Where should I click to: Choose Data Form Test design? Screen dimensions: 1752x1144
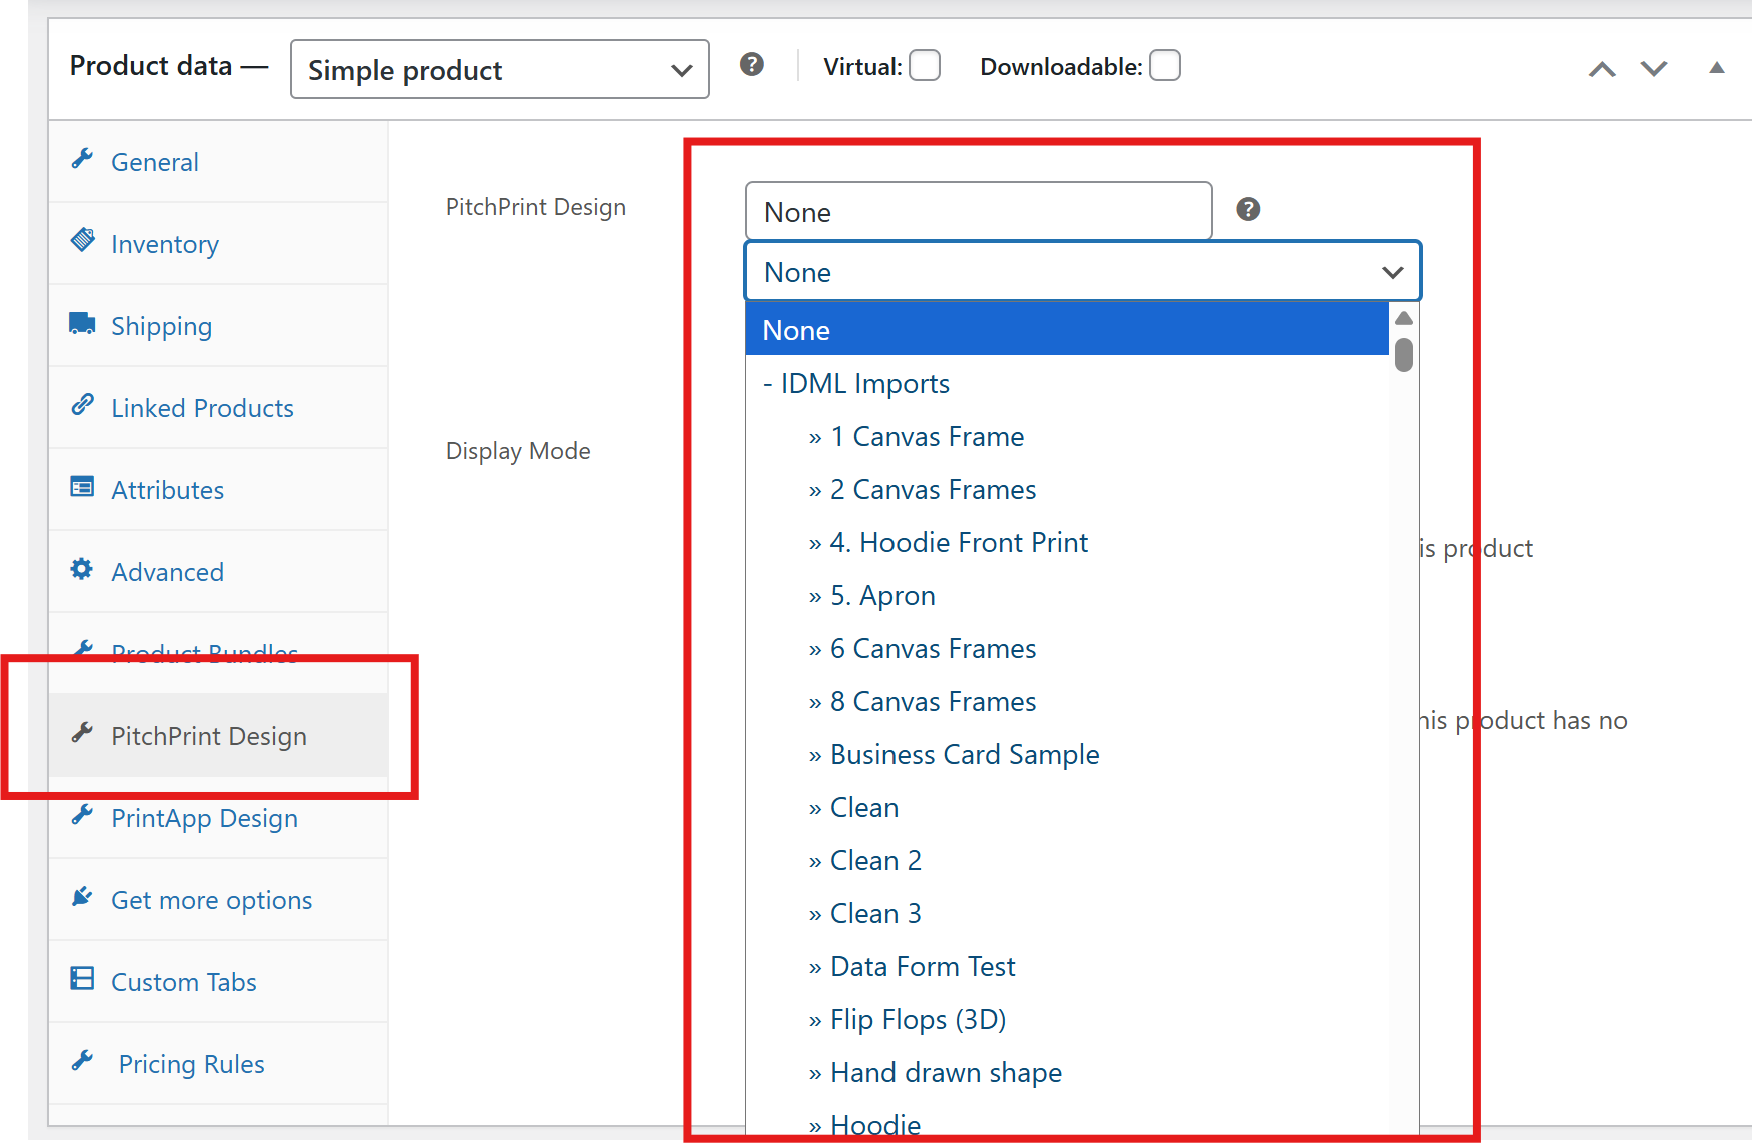[x=1067, y=966]
